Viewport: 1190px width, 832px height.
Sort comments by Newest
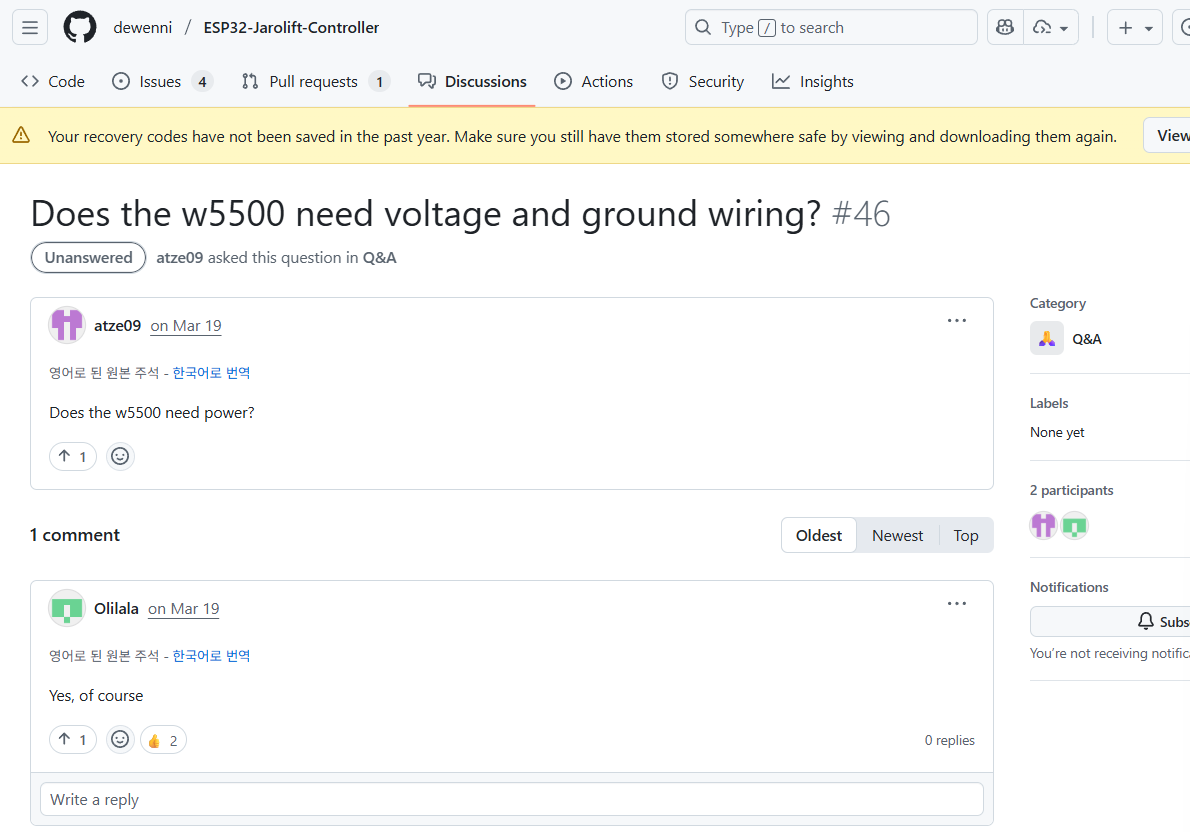897,536
